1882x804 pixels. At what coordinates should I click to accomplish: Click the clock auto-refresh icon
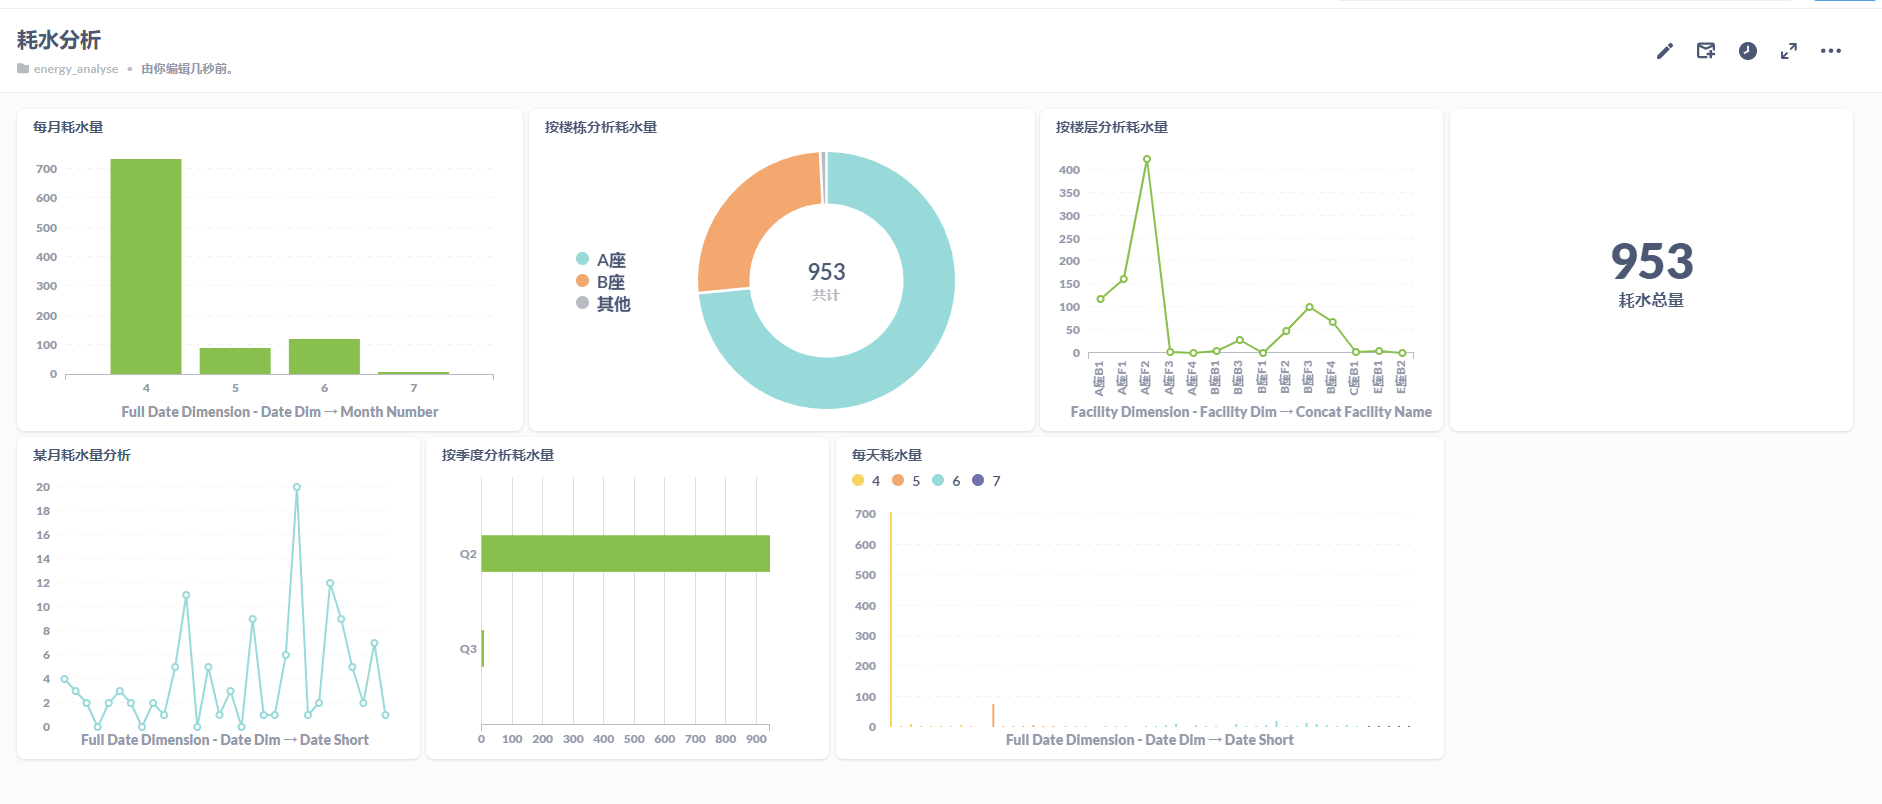[1748, 51]
